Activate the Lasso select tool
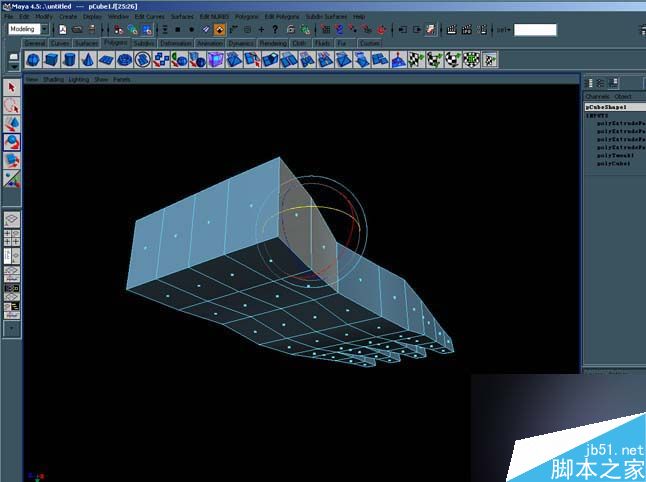Viewport: 646px width, 482px height. pos(11,105)
